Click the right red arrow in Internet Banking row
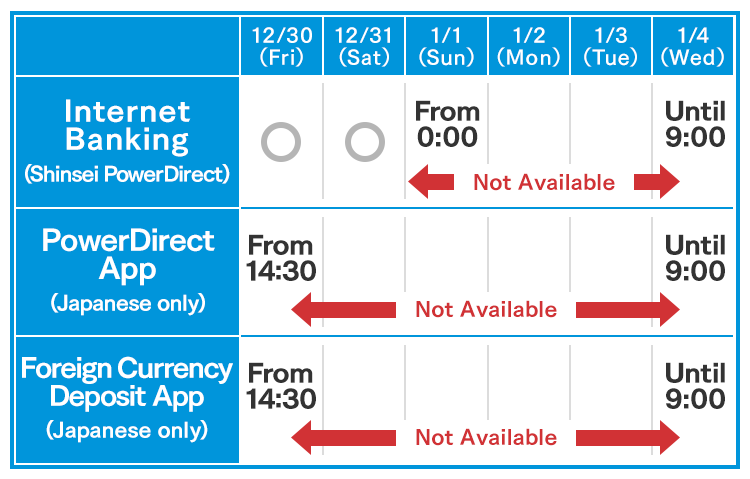Viewport: 750px width, 479px height. pos(656,182)
